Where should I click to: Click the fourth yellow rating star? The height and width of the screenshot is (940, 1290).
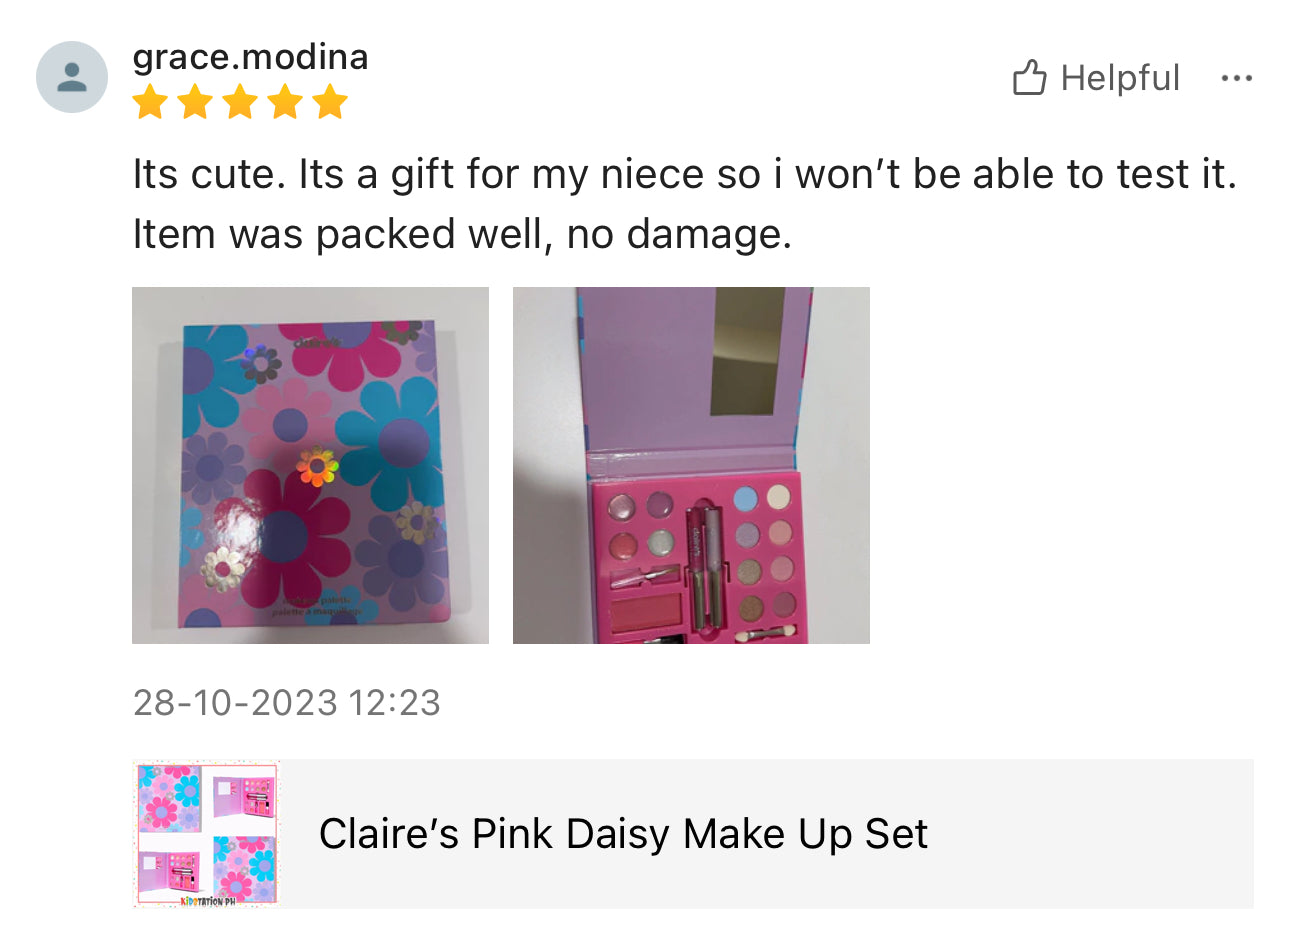(285, 102)
